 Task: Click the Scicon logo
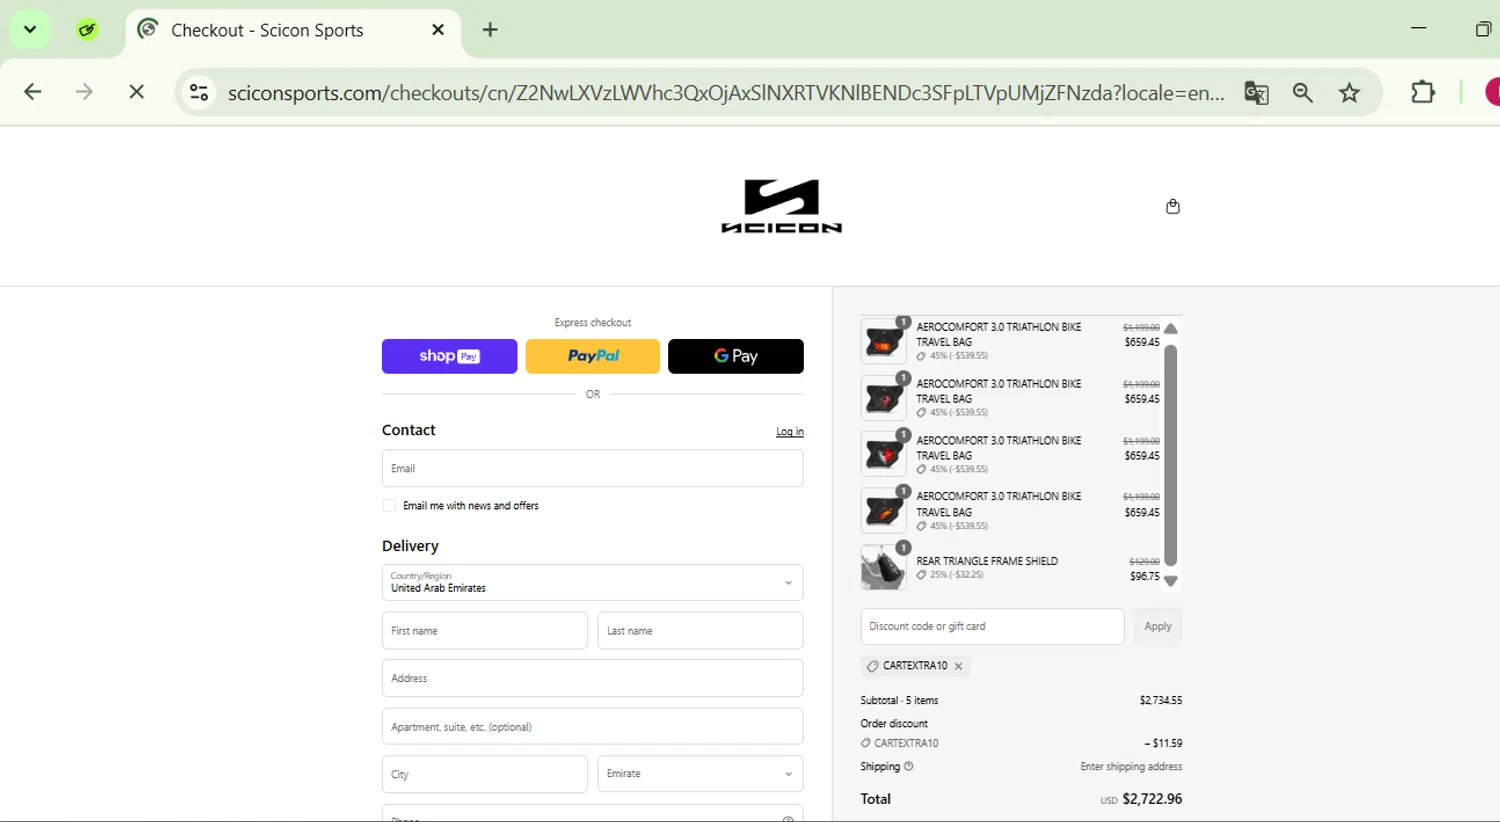click(x=782, y=206)
